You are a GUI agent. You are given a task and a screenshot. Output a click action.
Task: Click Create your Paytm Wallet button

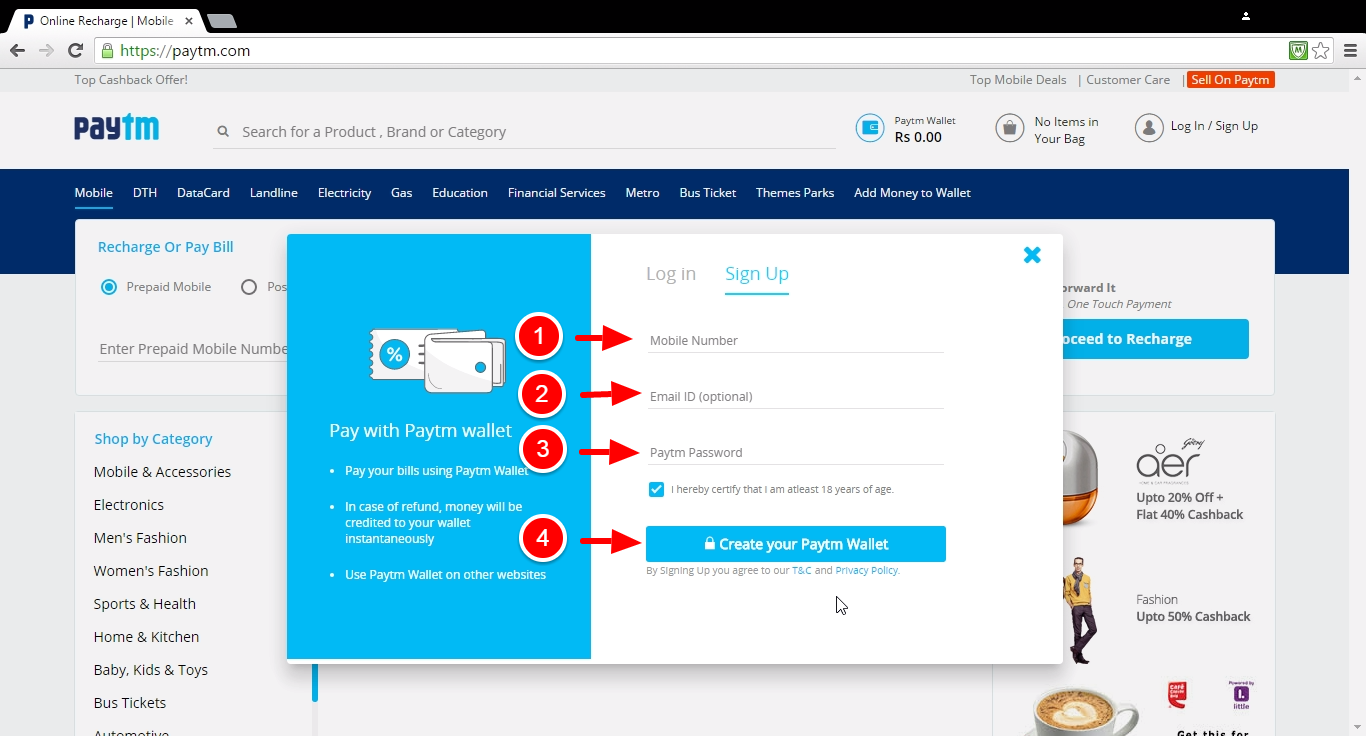click(x=796, y=544)
